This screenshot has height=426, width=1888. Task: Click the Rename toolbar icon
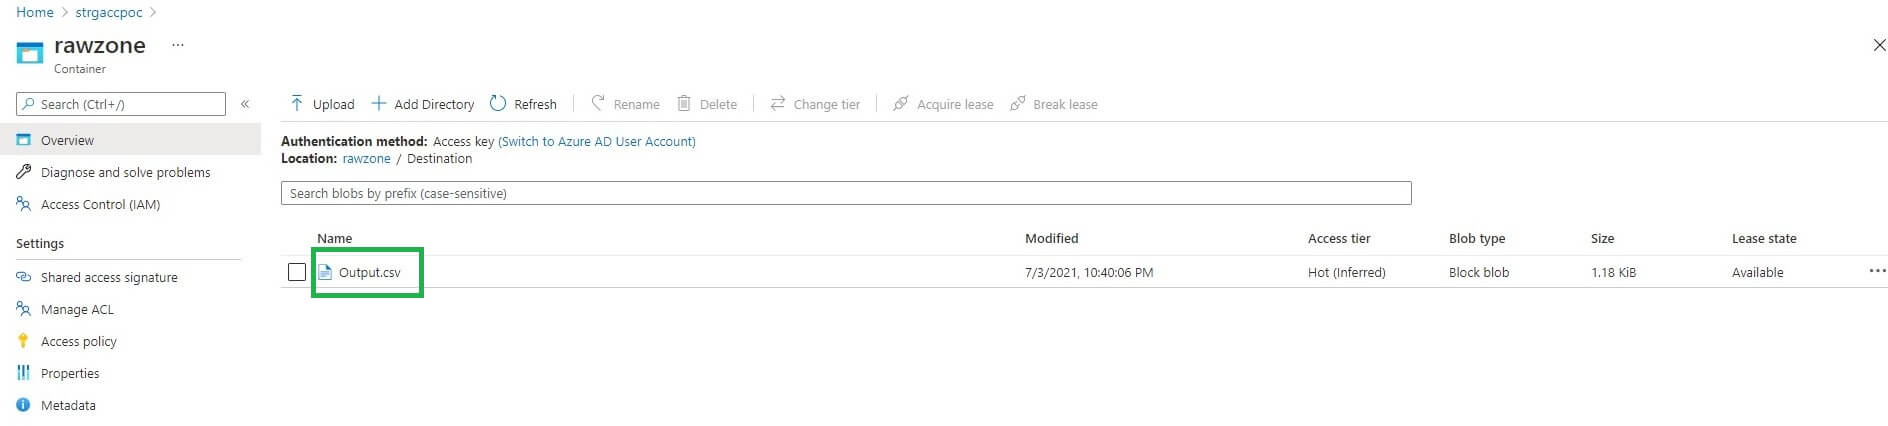[x=598, y=104]
